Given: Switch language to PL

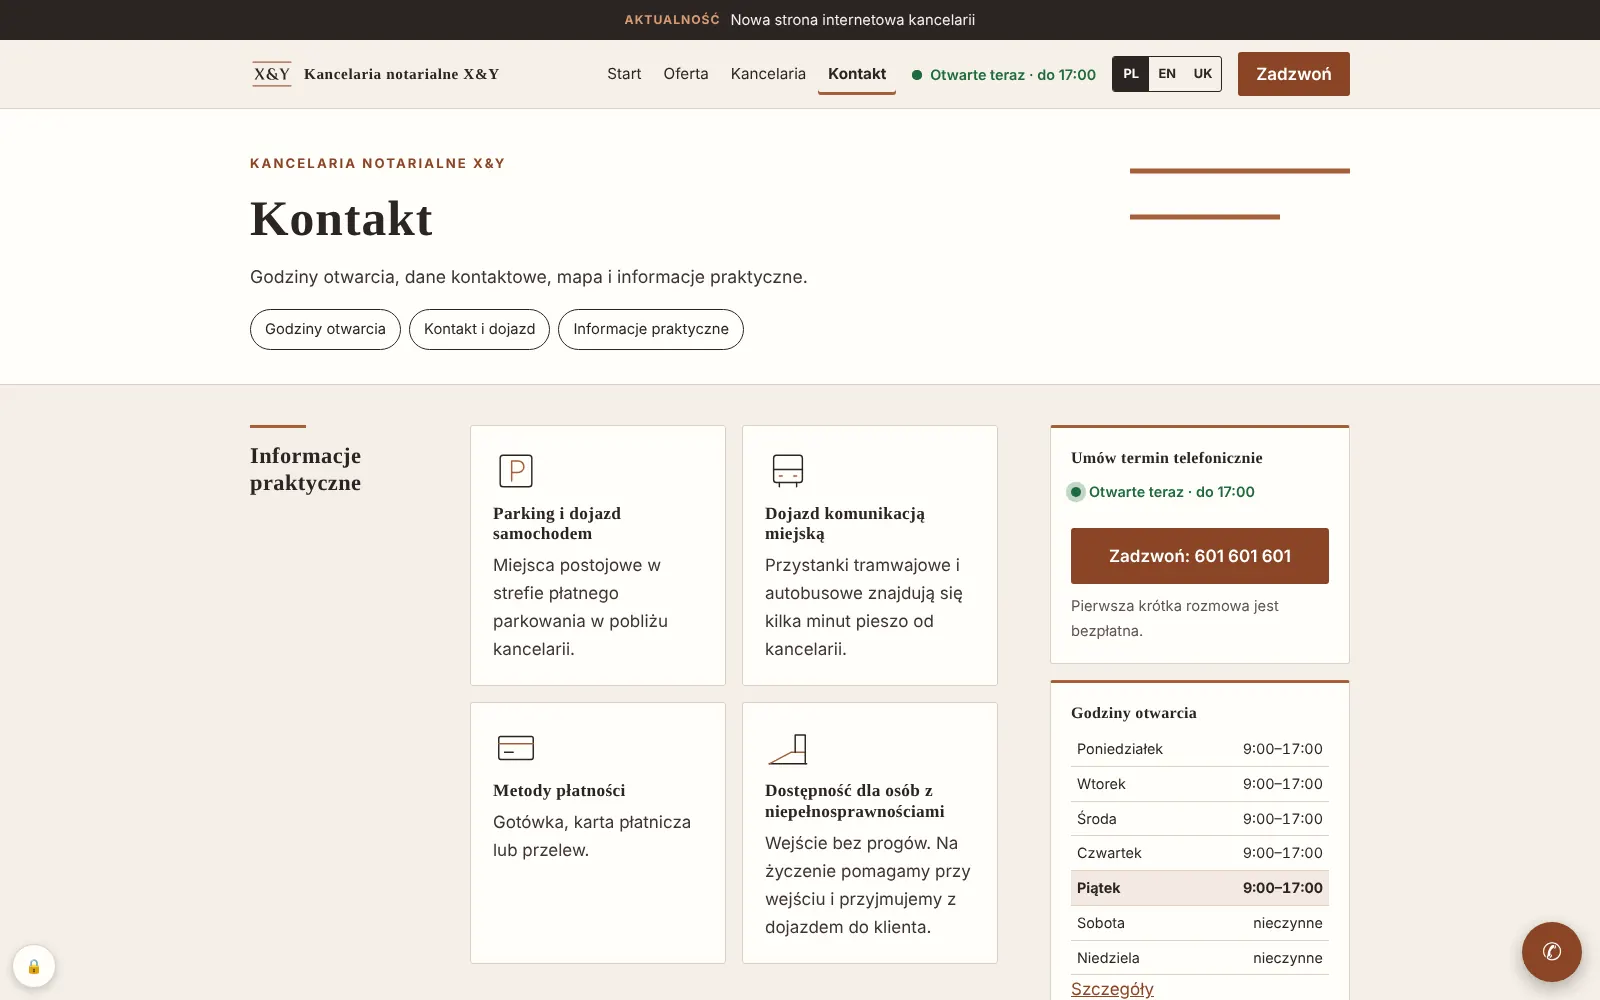Looking at the screenshot, I should click(1131, 74).
